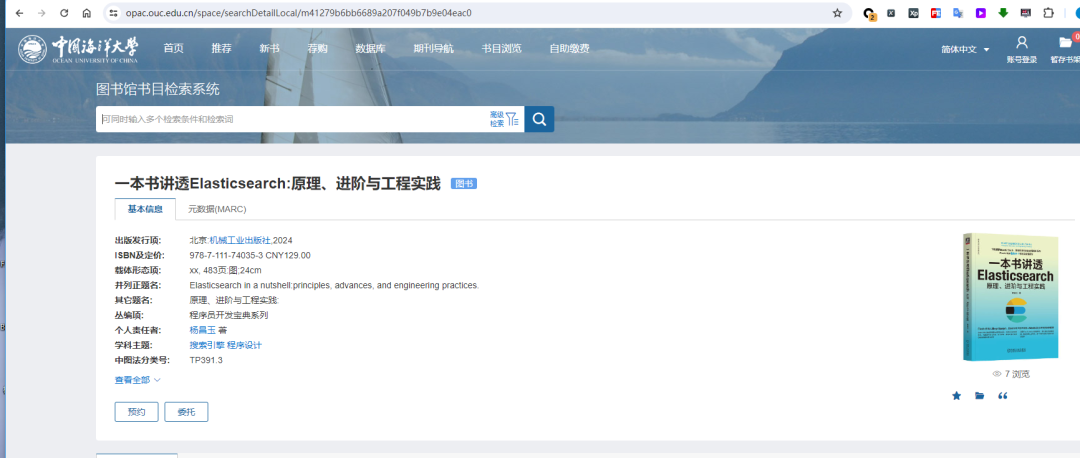Expand details with 查看全部
The image size is (1080, 458).
coord(137,379)
